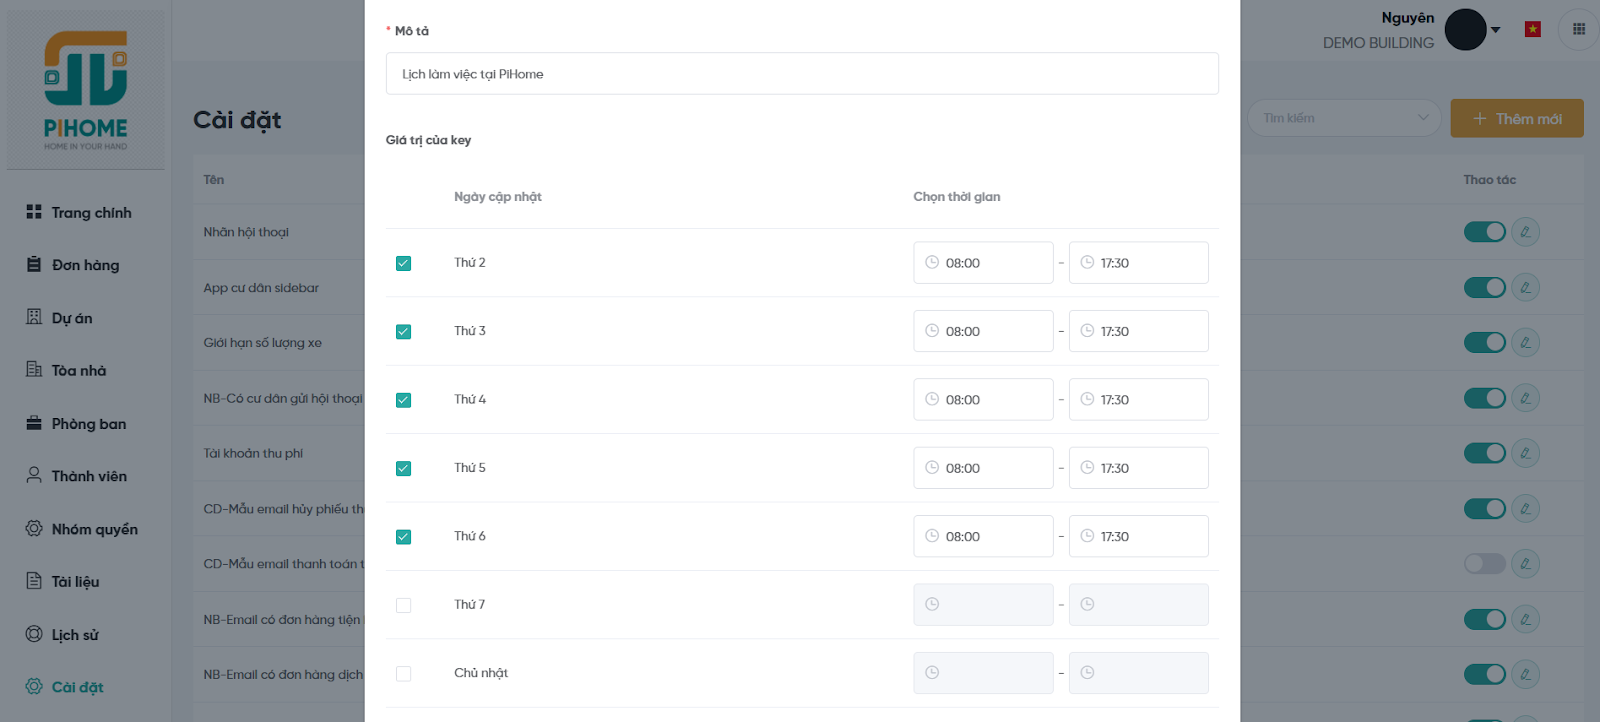Viewport: 1600px width, 722px height.
Task: Open the Tìm kiếm dropdown
Action: click(1343, 118)
